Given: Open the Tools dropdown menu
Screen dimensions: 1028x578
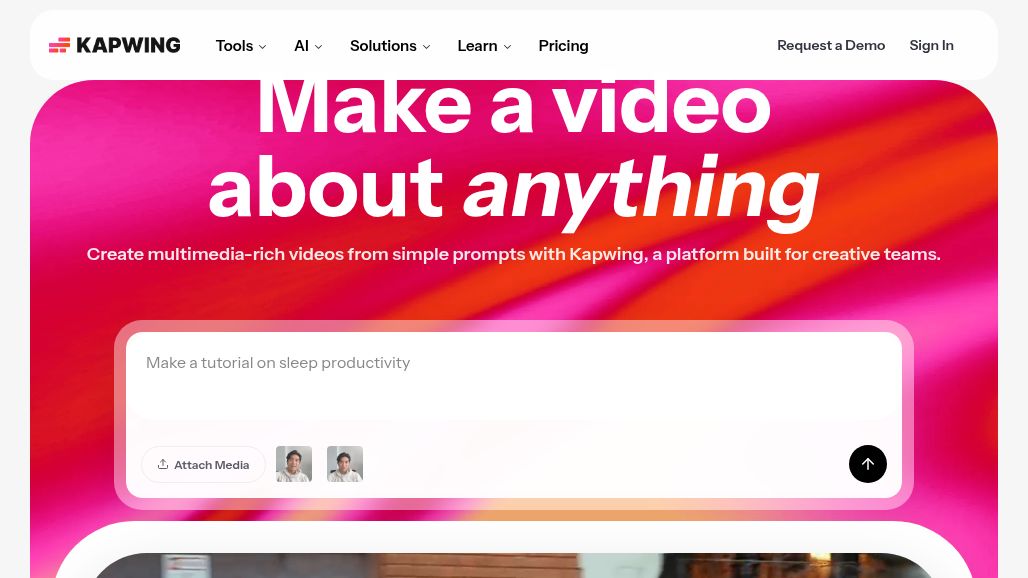Looking at the screenshot, I should (x=241, y=46).
